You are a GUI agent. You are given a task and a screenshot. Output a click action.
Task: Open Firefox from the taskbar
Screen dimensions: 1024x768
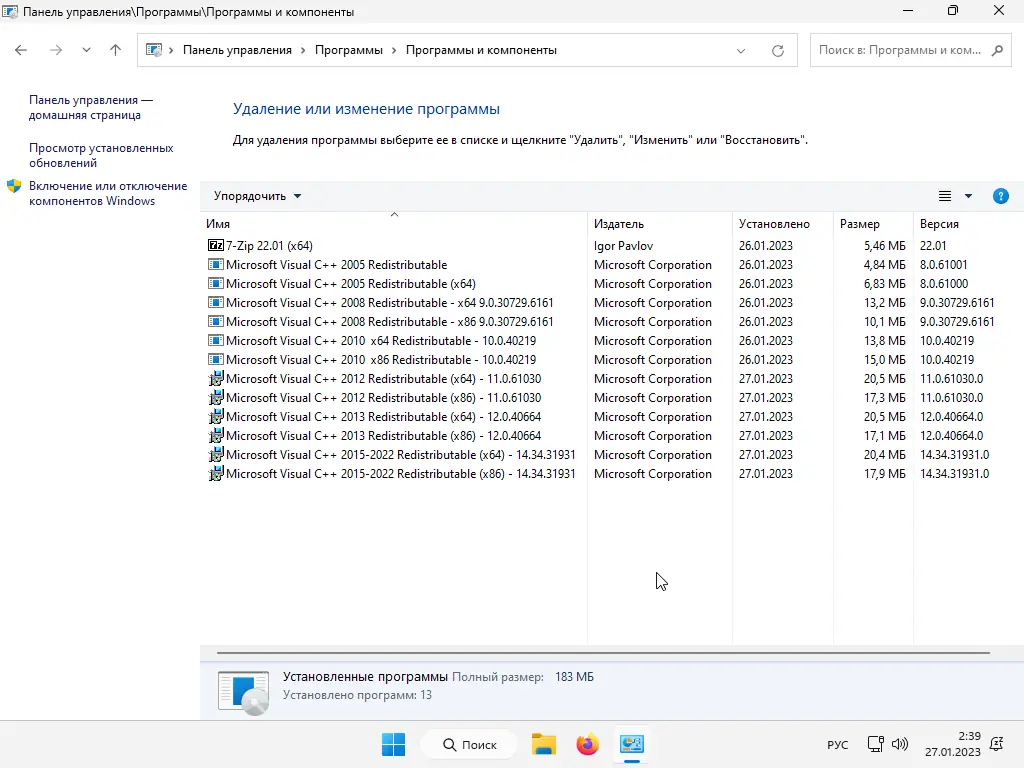pyautogui.click(x=587, y=744)
